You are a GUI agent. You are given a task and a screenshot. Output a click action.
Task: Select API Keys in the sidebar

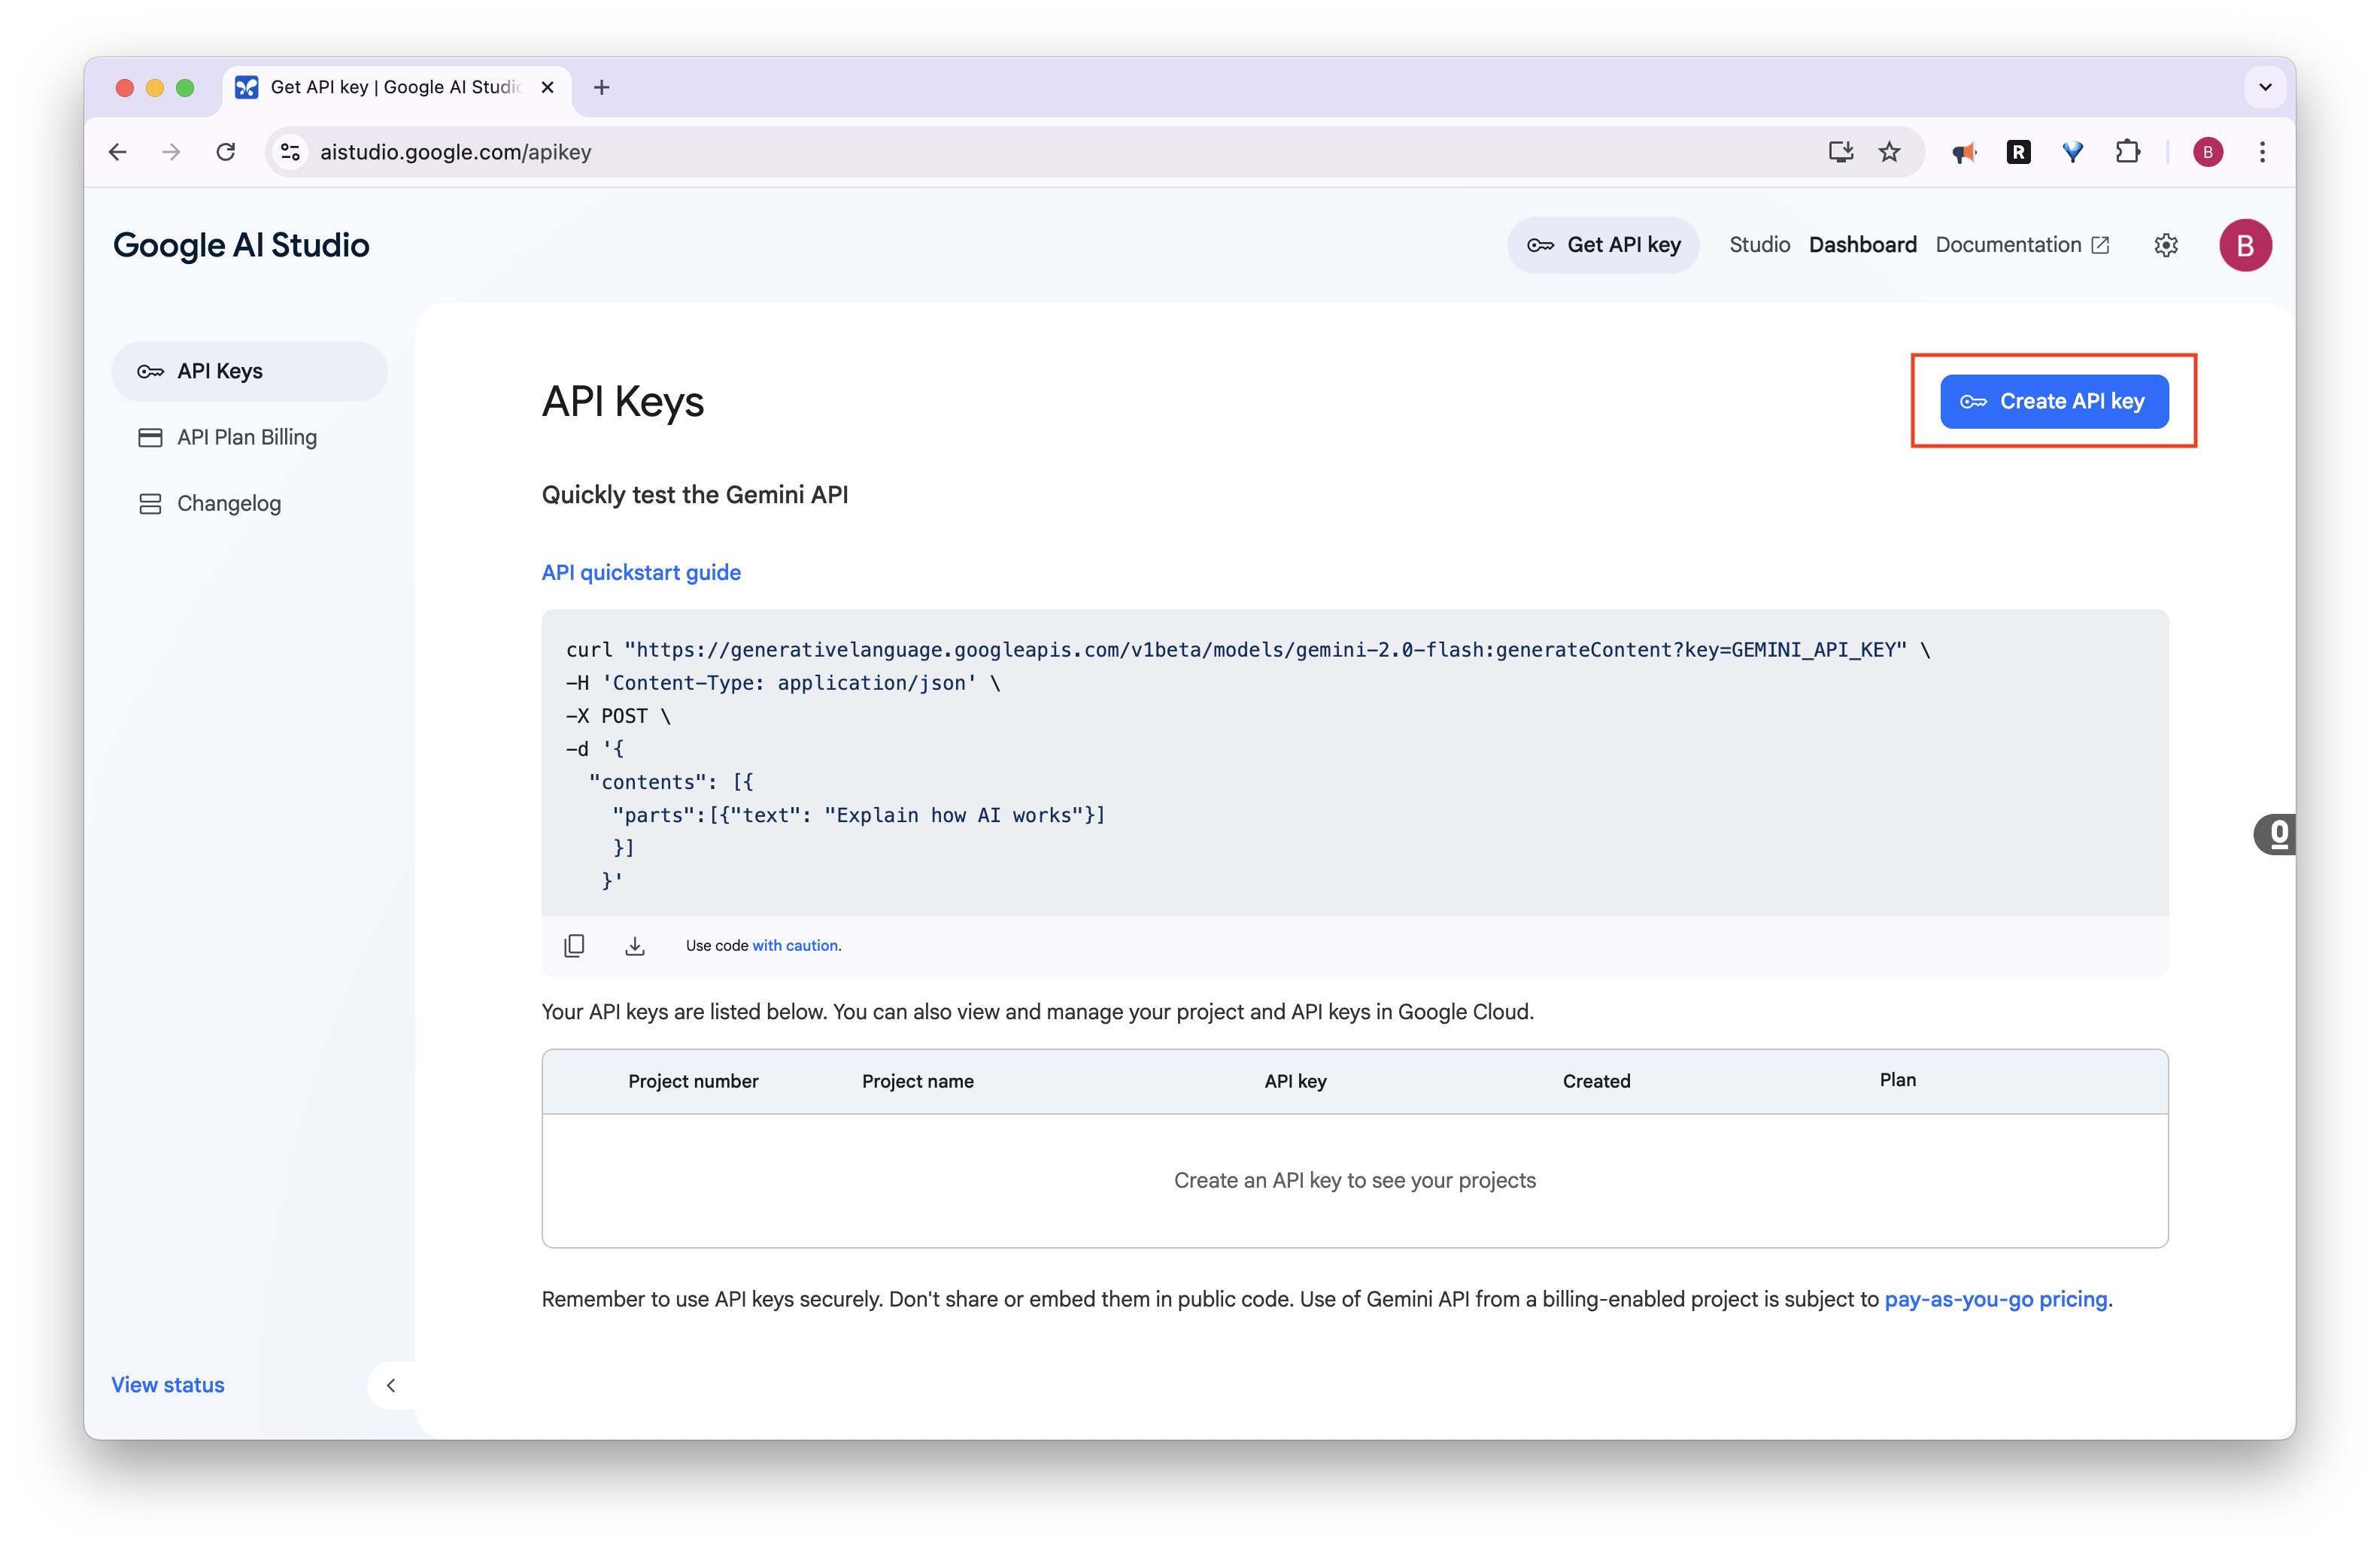point(249,371)
